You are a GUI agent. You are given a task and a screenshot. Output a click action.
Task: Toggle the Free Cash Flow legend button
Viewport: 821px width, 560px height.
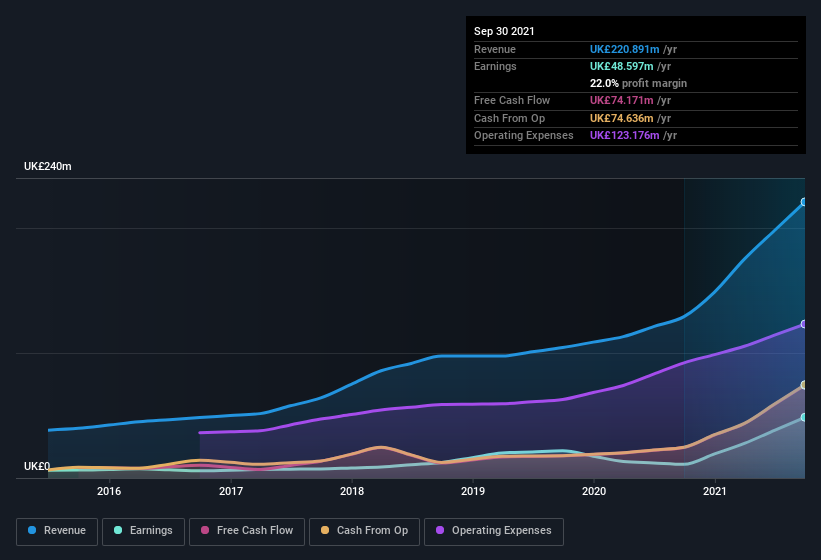click(246, 530)
